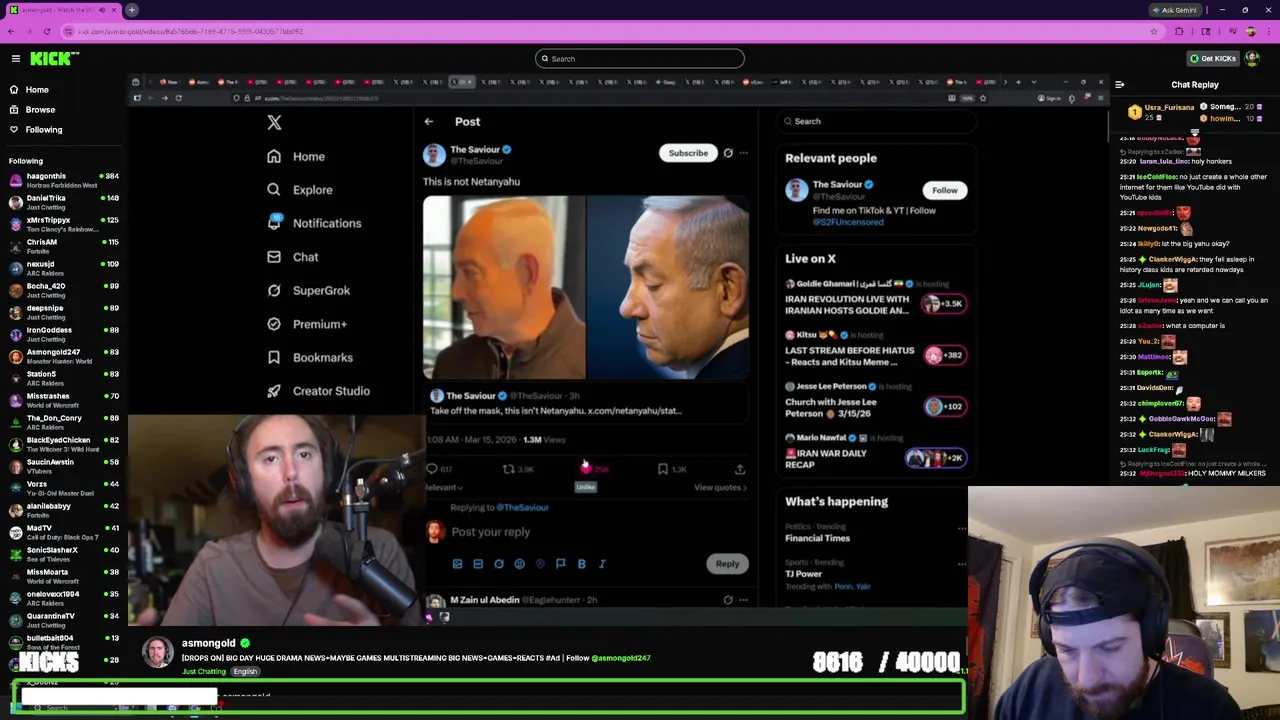Open Iran War Daily Recap stream
Screen dimensions: 1280x720
click(x=876, y=453)
